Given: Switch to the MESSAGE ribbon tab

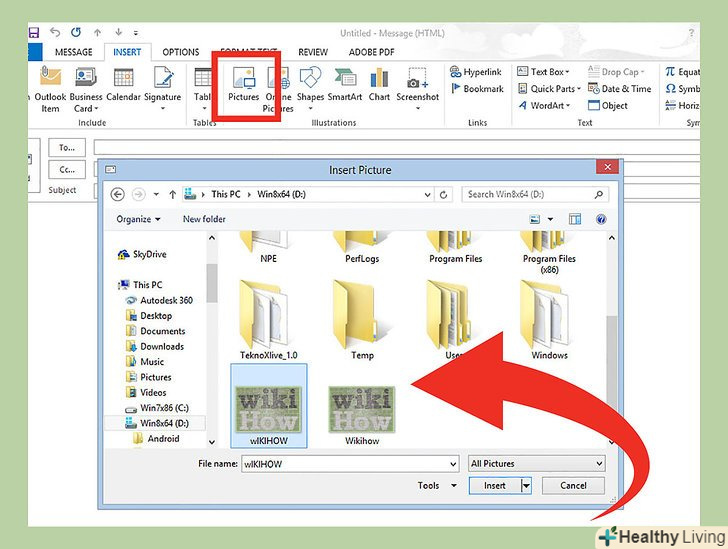Looking at the screenshot, I should [x=74, y=52].
